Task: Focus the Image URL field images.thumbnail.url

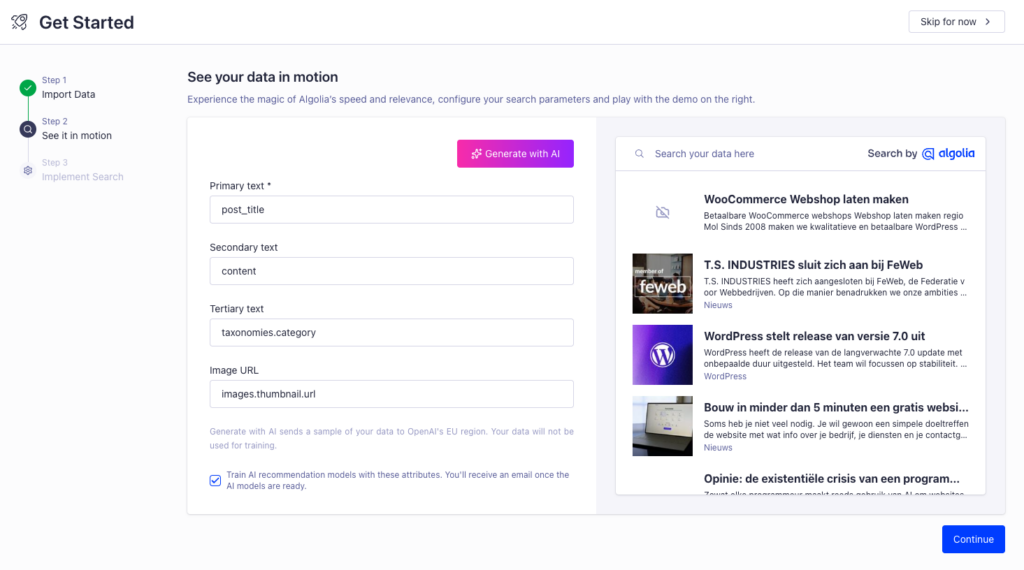Action: tap(391, 394)
